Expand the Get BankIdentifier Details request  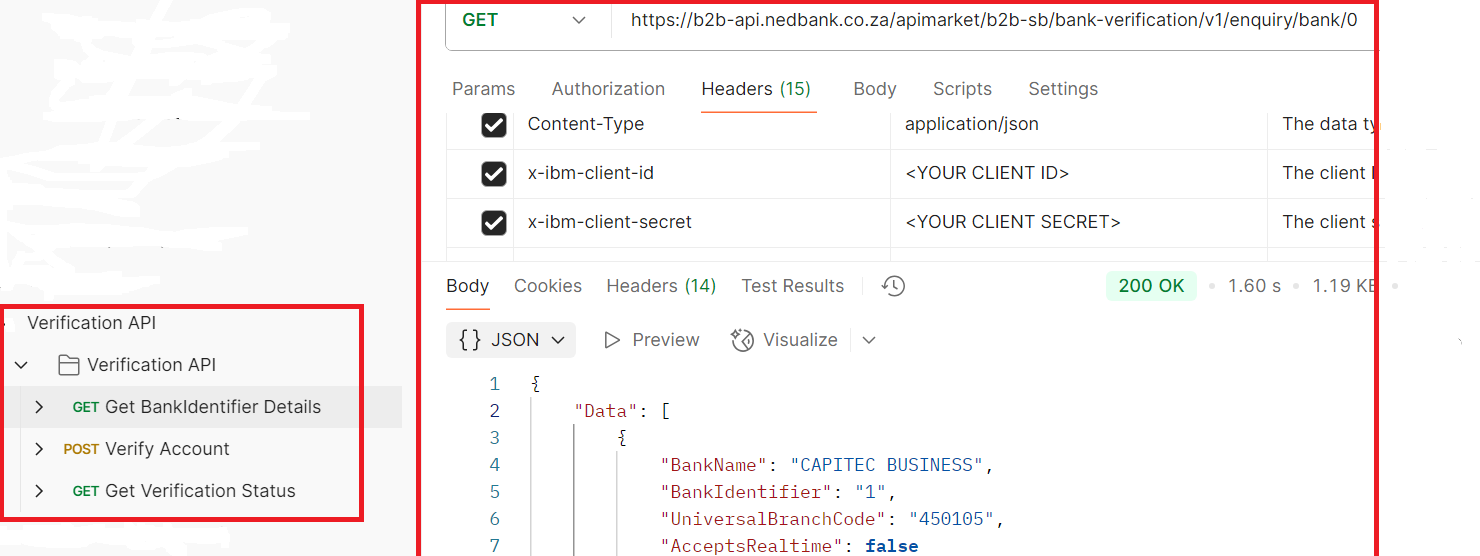tap(39, 407)
